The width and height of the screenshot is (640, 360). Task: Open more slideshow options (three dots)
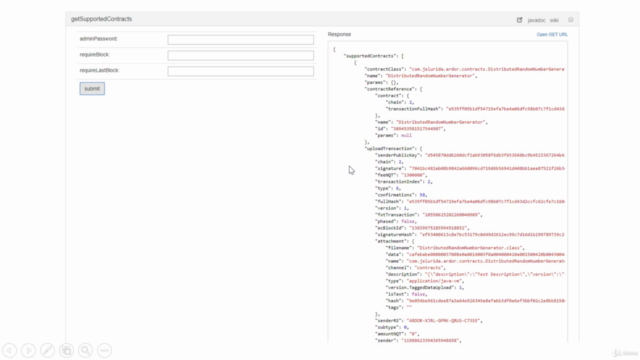104,351
